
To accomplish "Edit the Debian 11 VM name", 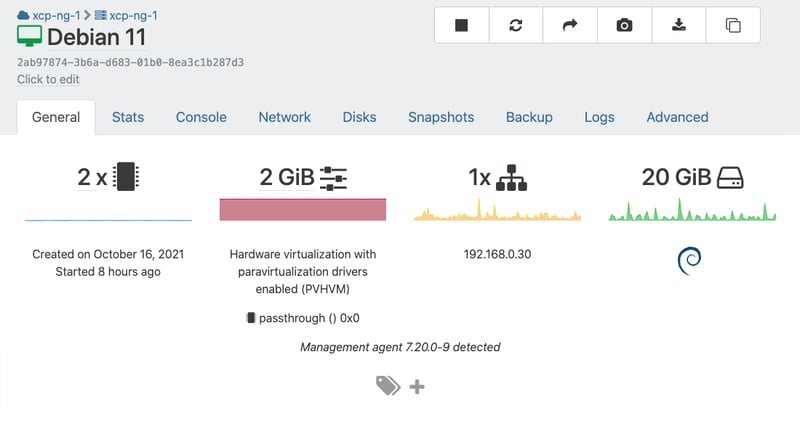I will point(96,38).
